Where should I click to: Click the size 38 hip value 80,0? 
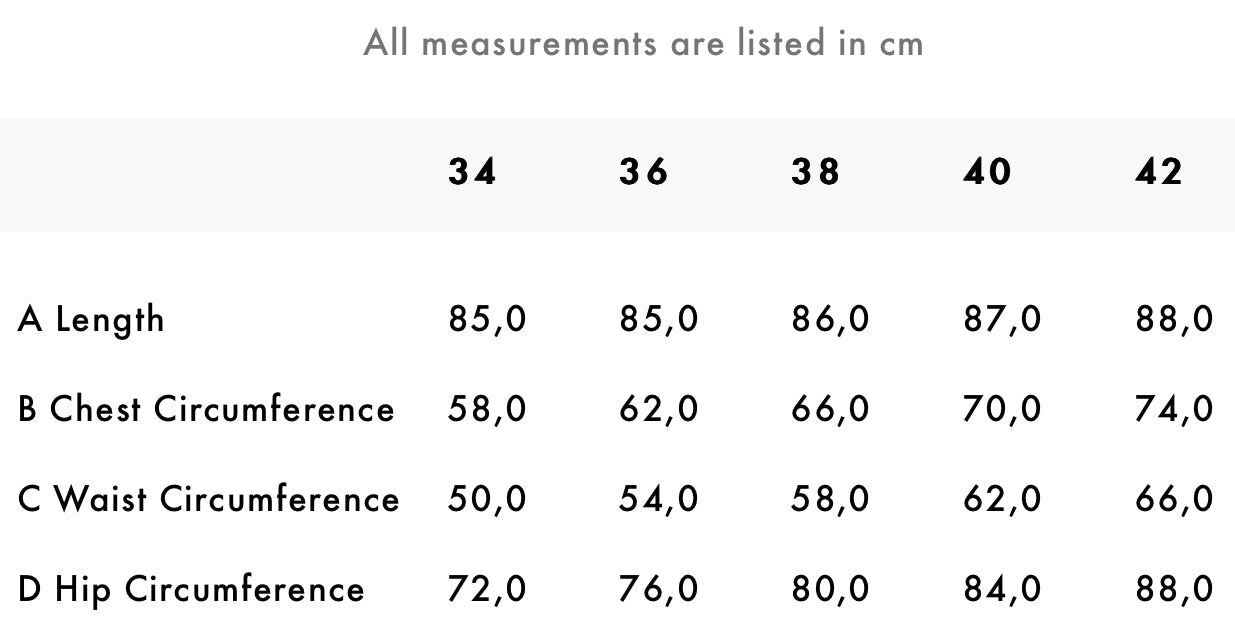830,589
